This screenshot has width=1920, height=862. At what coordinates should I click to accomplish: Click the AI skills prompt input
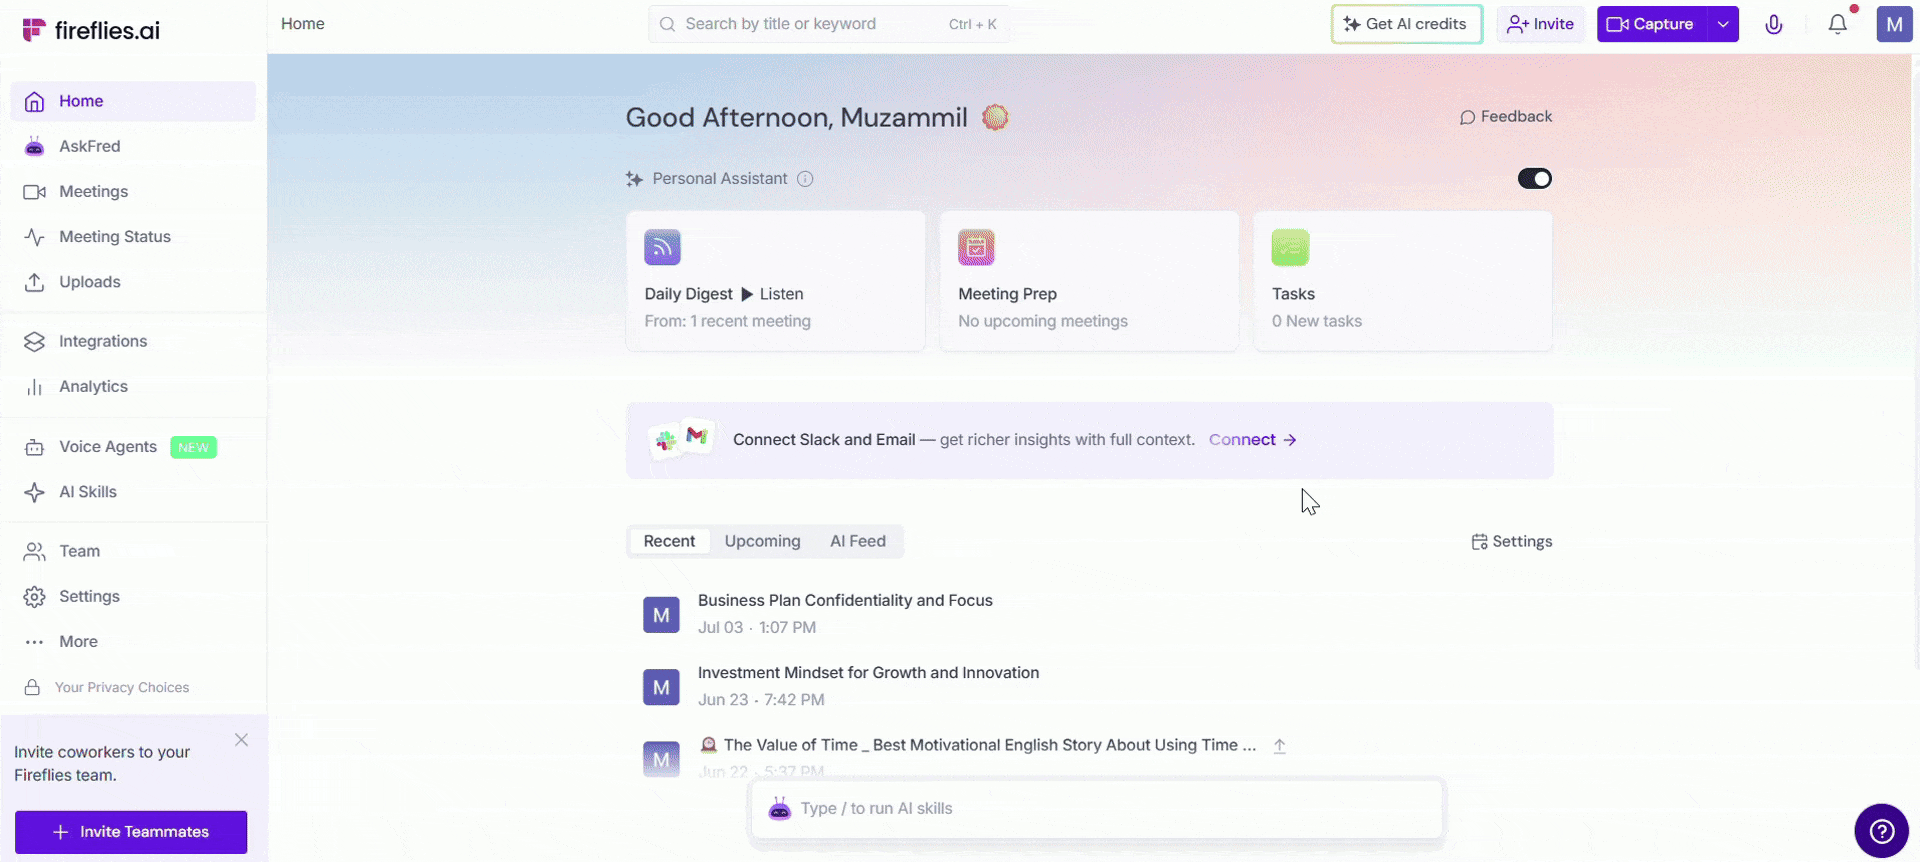click(x=1096, y=809)
